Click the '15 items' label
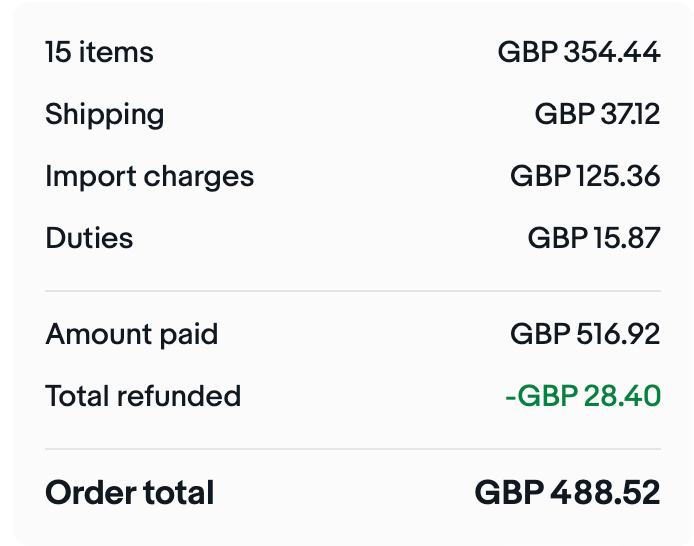The image size is (694, 546). point(99,52)
